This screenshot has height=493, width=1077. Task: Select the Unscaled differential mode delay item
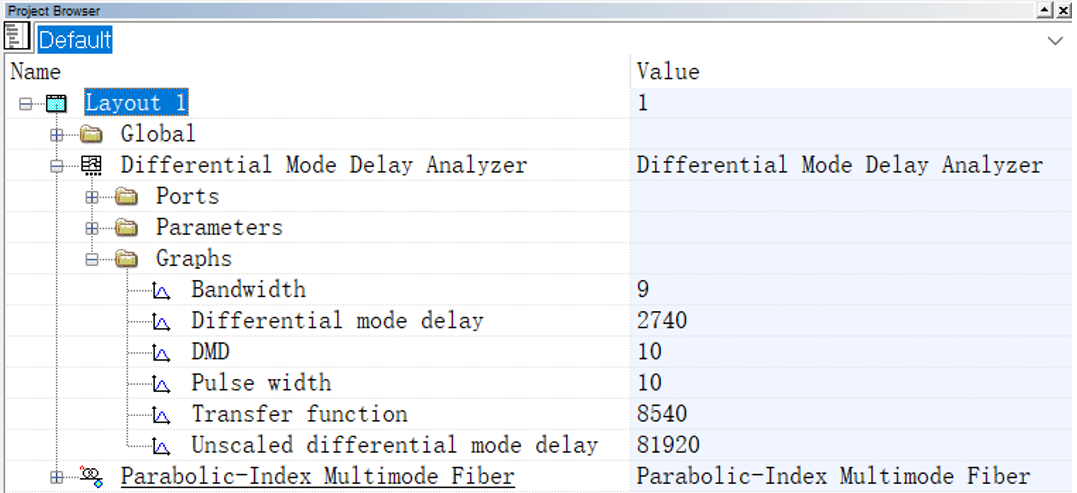[394, 446]
